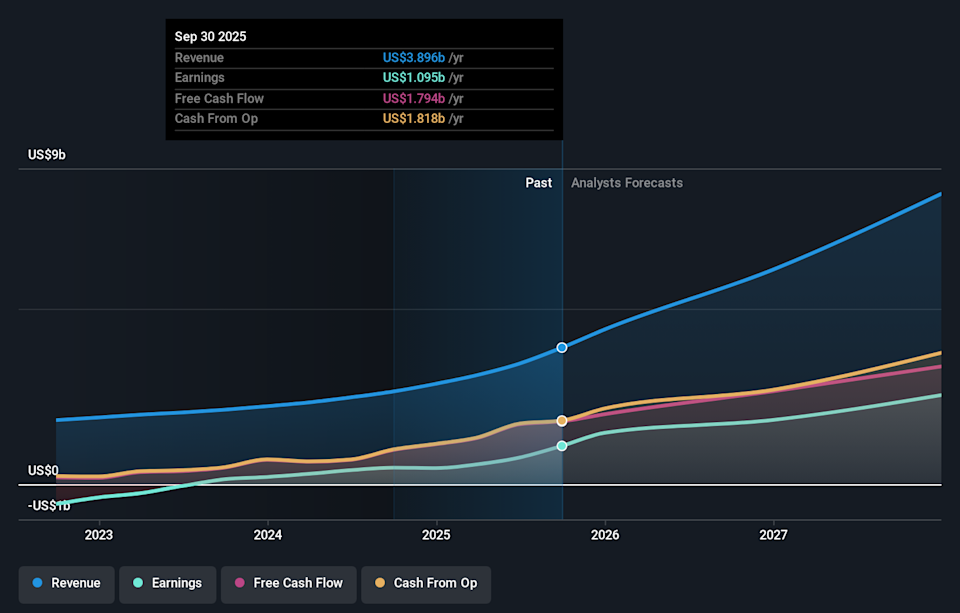Click the US$3.896b Revenue value in tooltip
Screen dimensions: 960x613
coord(413,57)
